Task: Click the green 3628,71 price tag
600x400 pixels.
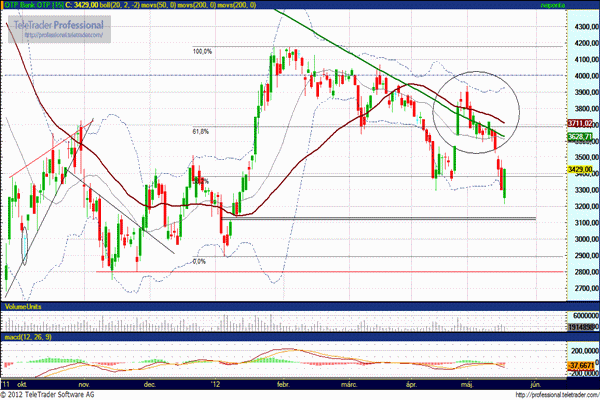Action: tap(579, 137)
